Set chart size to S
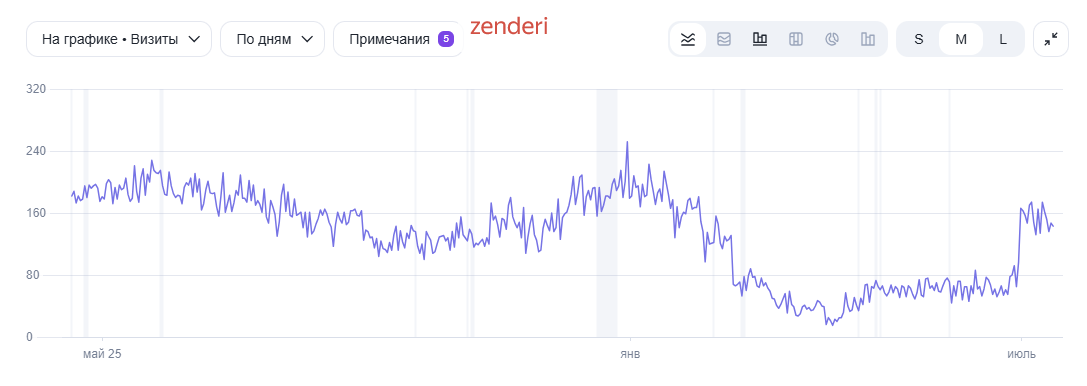The width and height of the screenshot is (1087, 386). (919, 39)
